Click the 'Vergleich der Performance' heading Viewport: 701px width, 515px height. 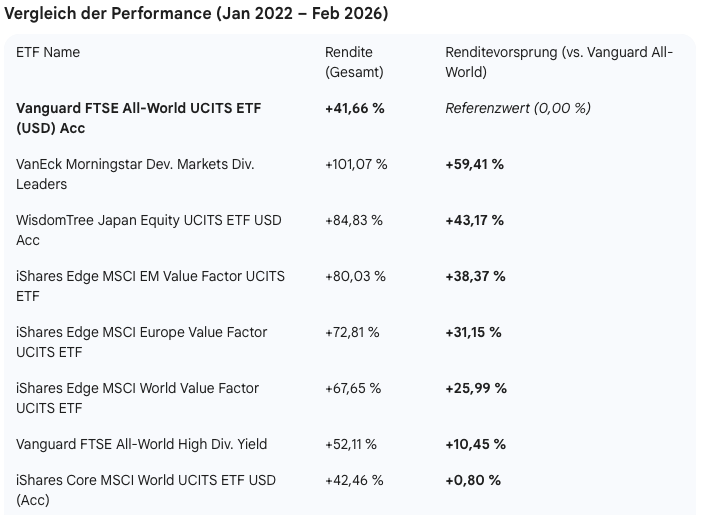[197, 14]
